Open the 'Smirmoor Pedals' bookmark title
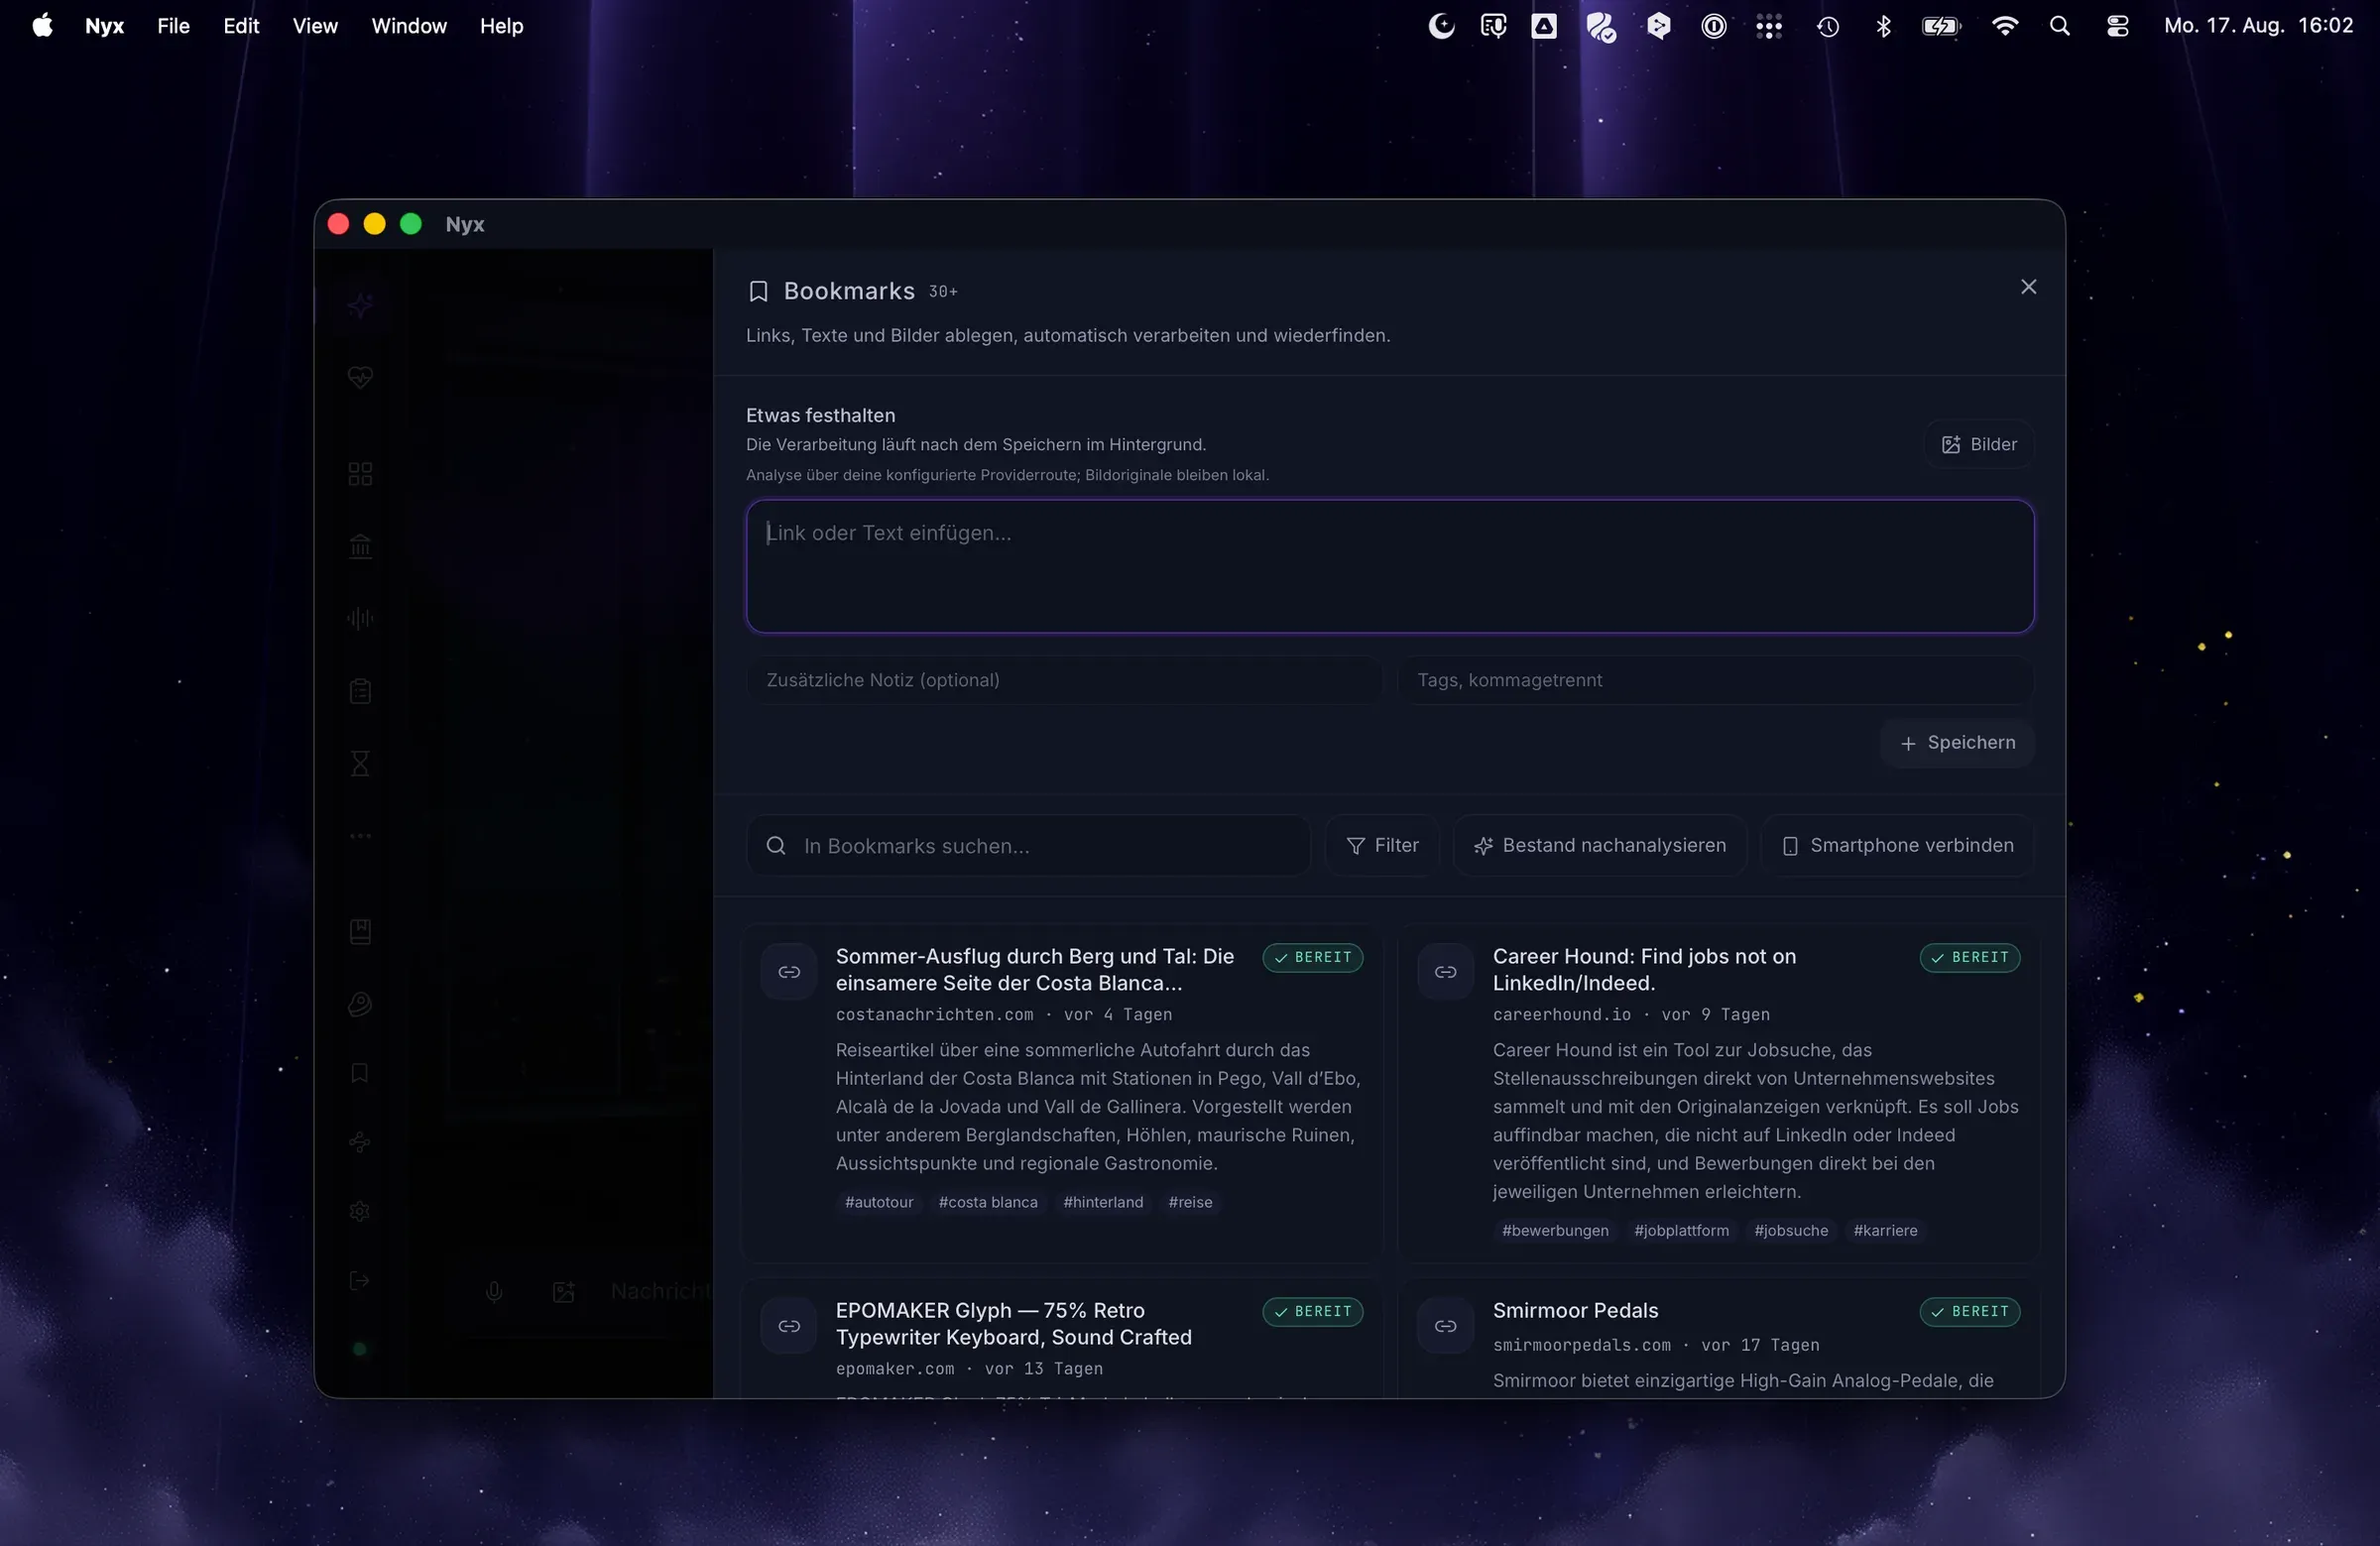The height and width of the screenshot is (1546, 2380). click(x=1575, y=1310)
